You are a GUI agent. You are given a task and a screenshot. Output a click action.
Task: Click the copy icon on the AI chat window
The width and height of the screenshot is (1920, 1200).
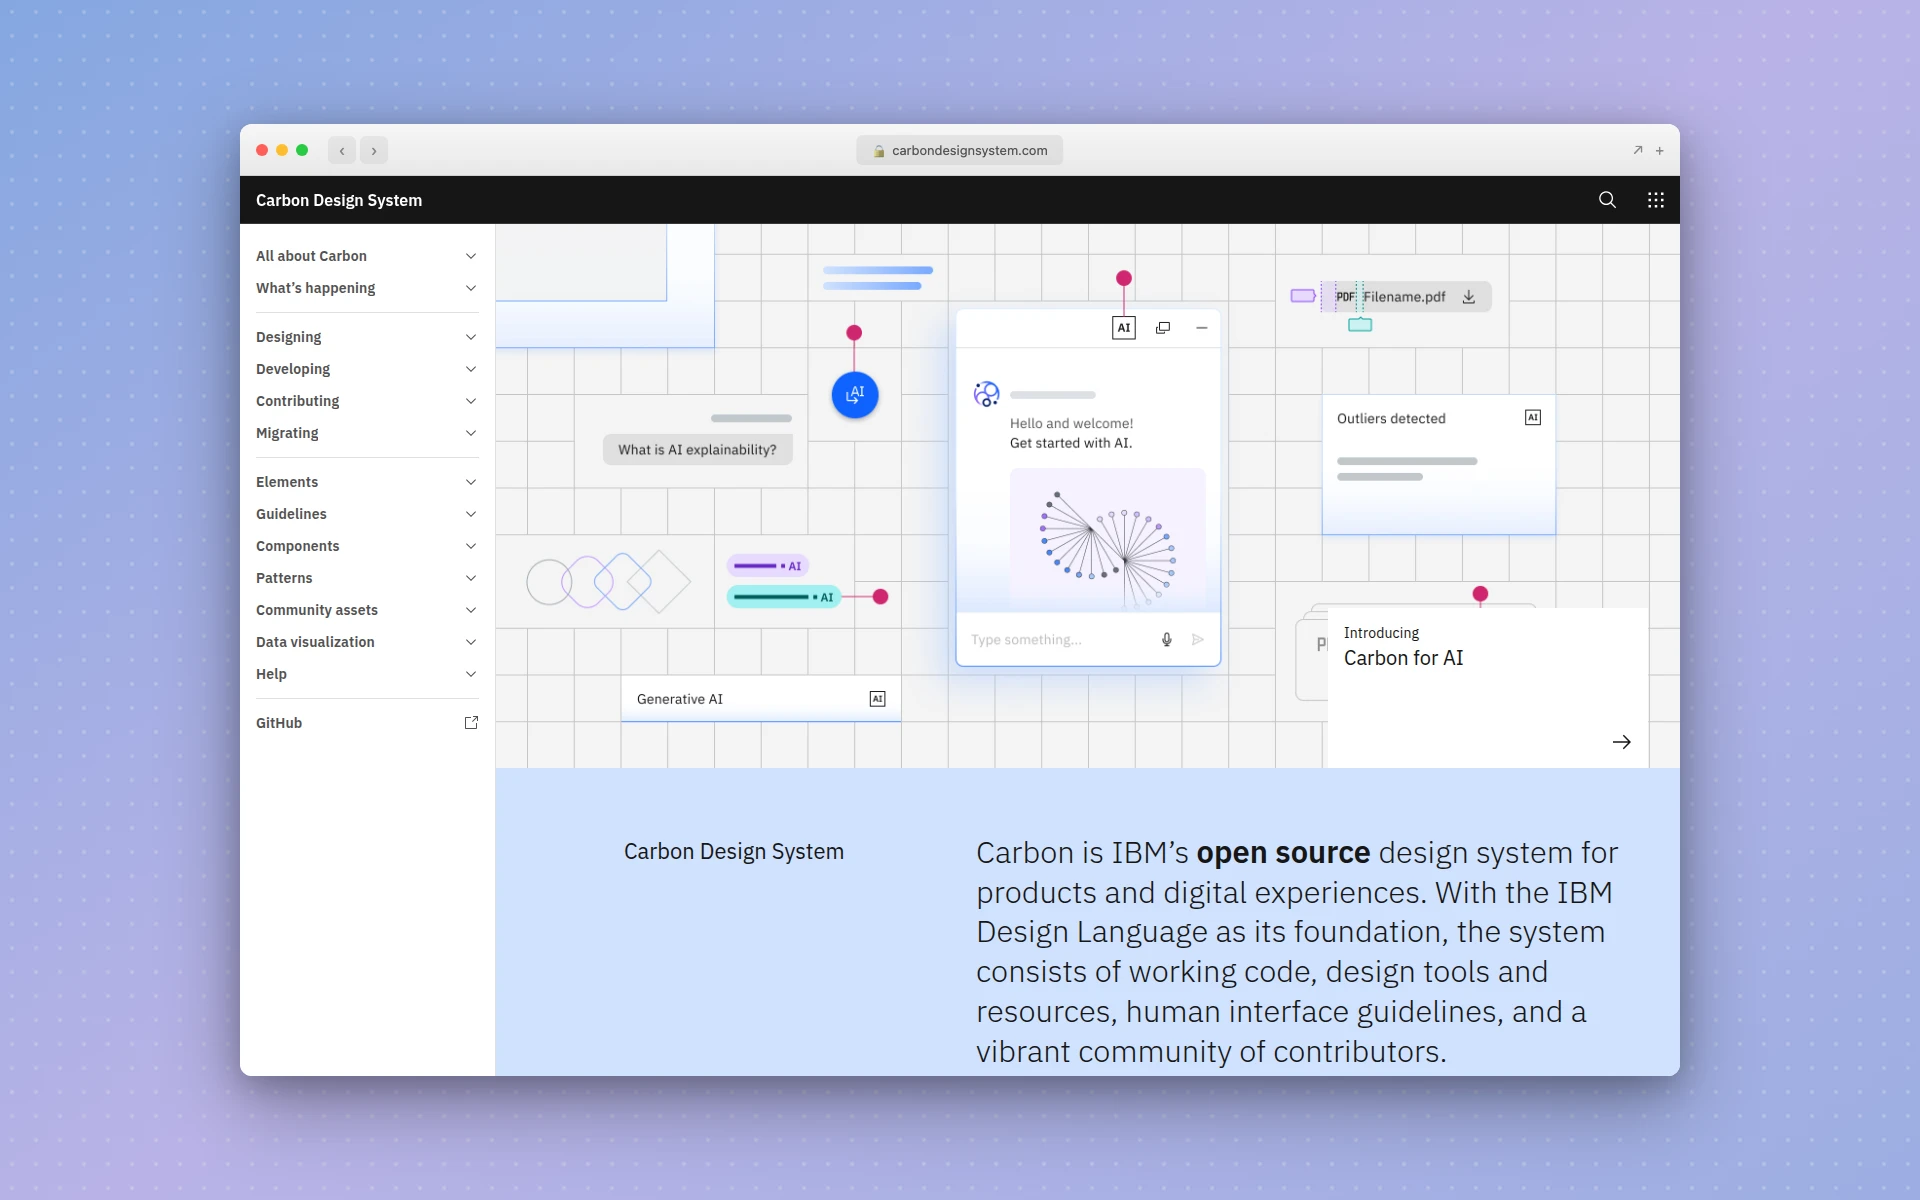click(x=1162, y=327)
